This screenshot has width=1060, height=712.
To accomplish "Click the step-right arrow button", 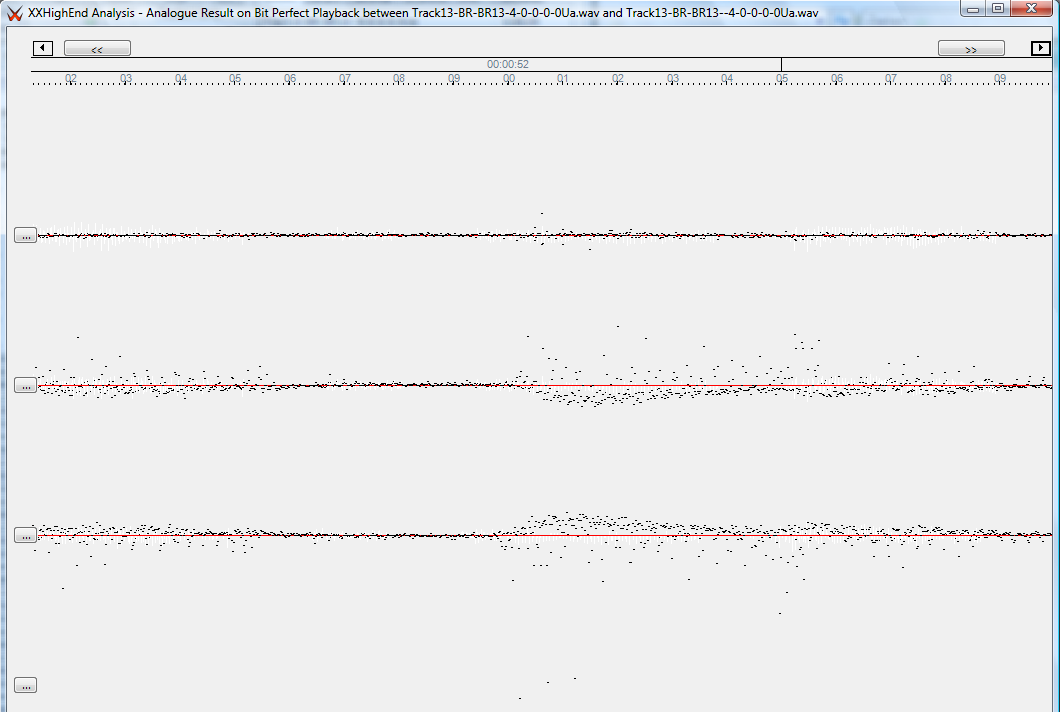I will (x=1040, y=48).
